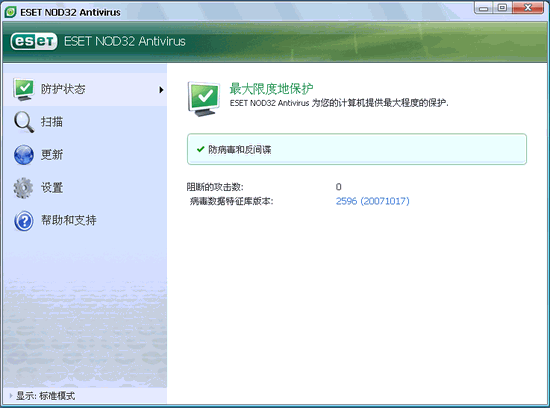Click the blocked attacks value 0
The width and height of the screenshot is (550, 408).
coord(338,187)
